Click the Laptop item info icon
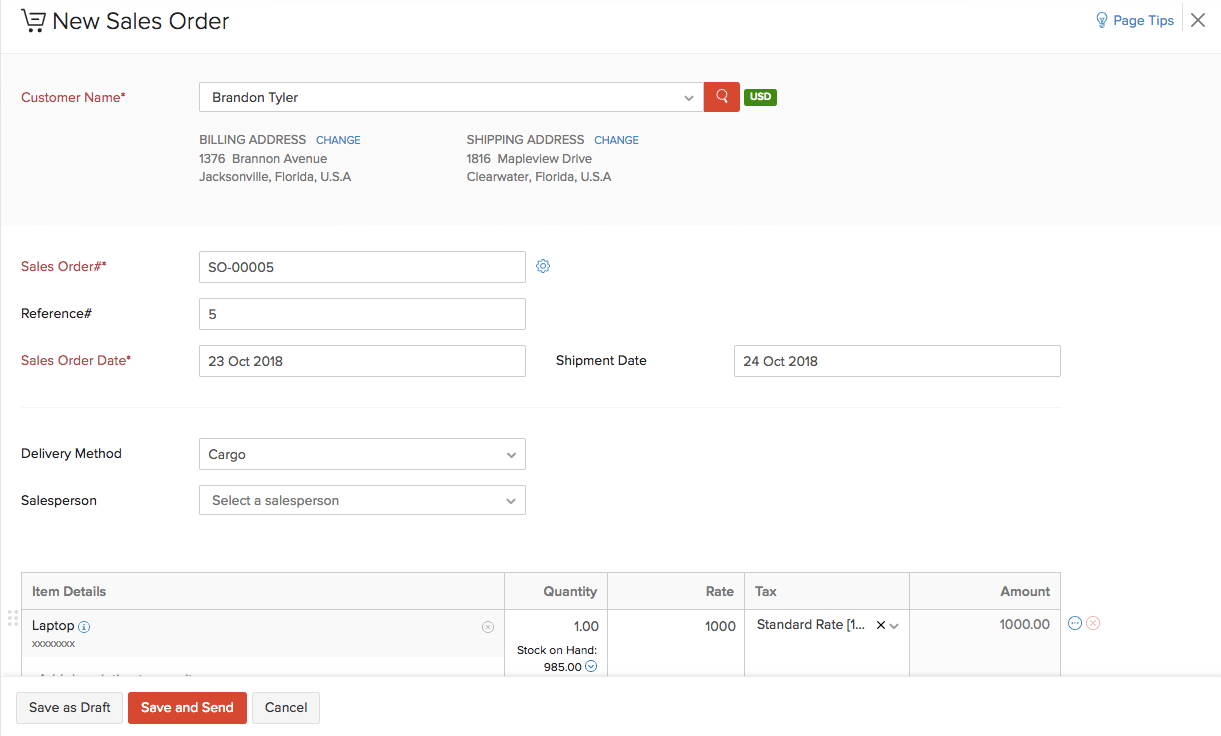 tap(84, 627)
